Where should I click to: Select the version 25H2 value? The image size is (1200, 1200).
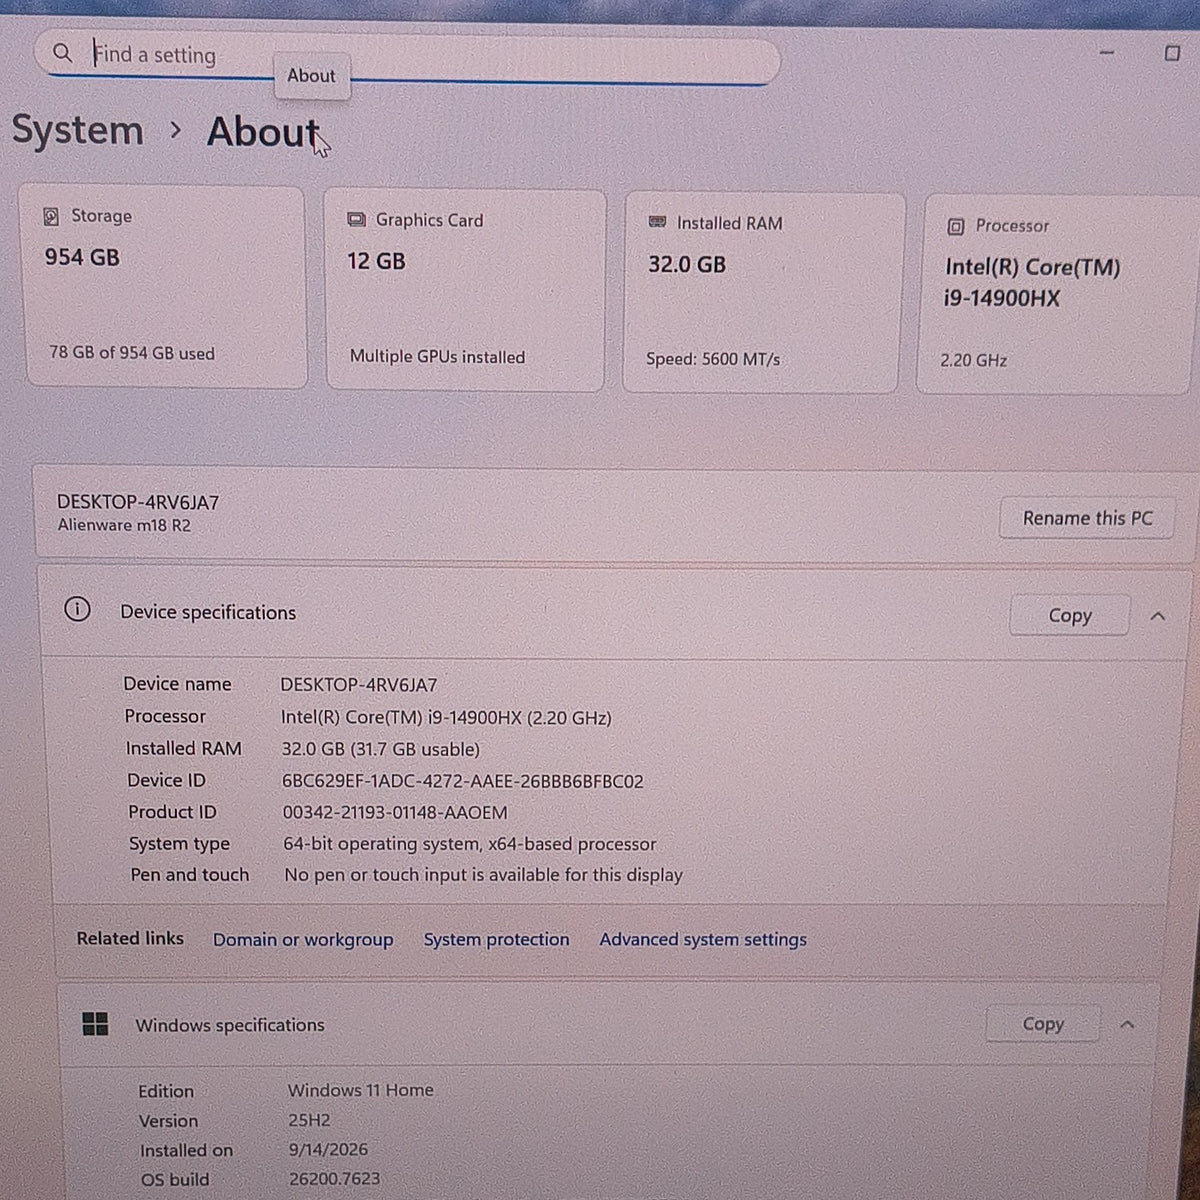click(309, 1120)
